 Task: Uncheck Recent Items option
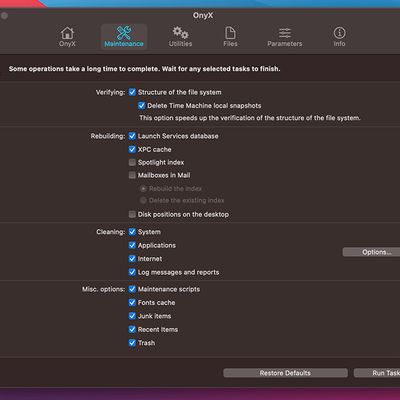(132, 329)
